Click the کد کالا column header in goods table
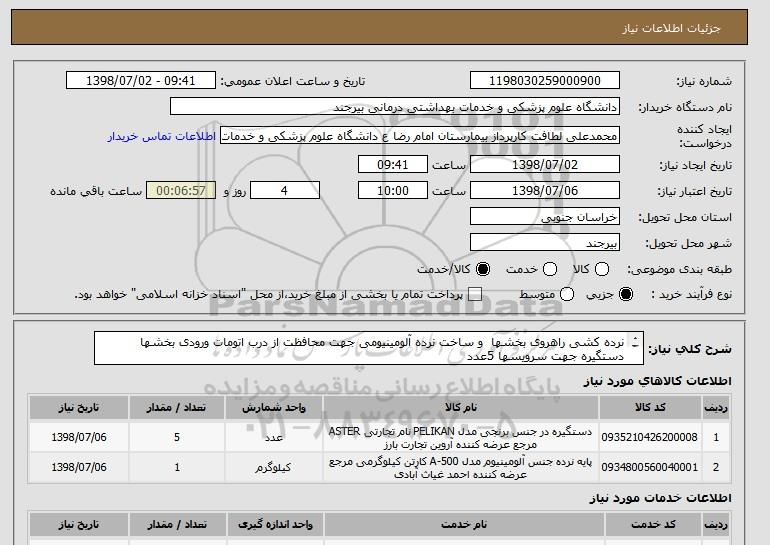This screenshot has height=545, width=770. coord(650,408)
